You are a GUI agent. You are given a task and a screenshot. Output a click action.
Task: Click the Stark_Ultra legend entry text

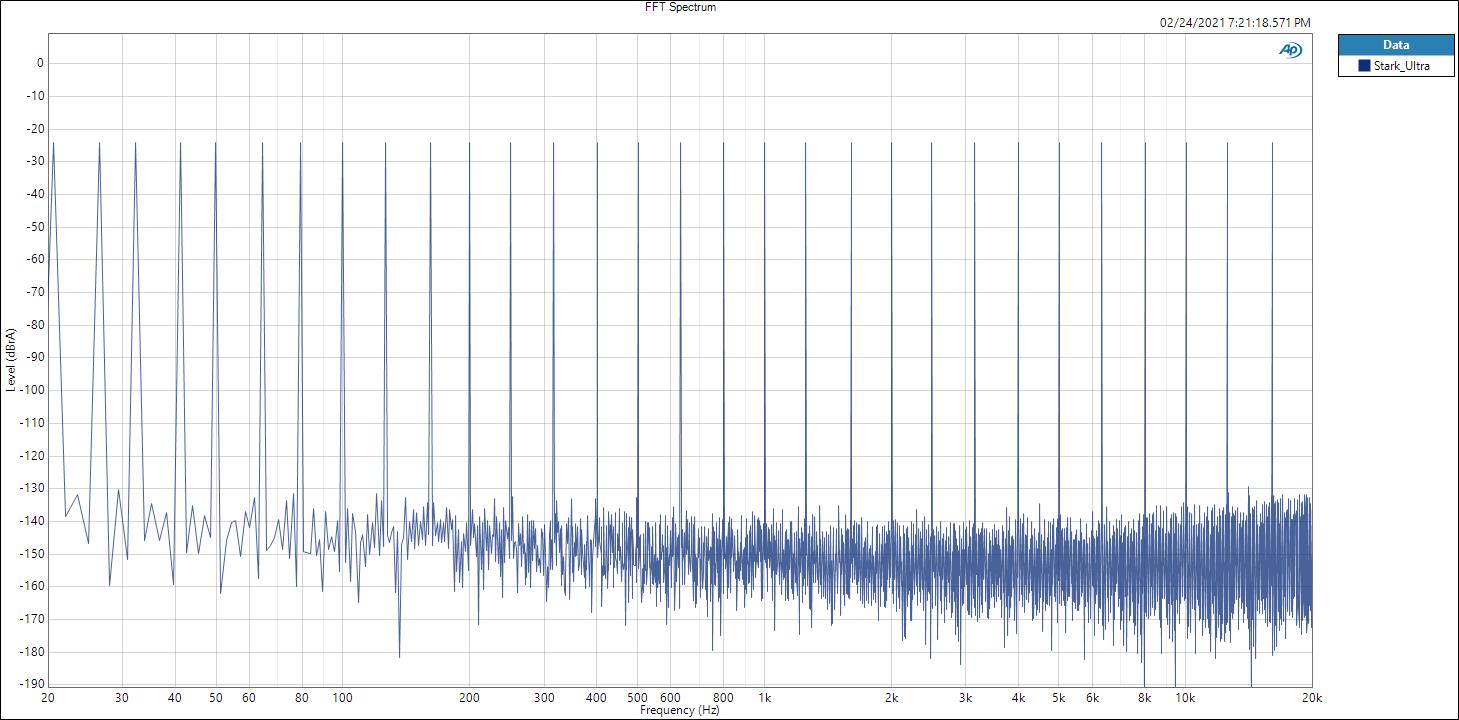(1401, 66)
